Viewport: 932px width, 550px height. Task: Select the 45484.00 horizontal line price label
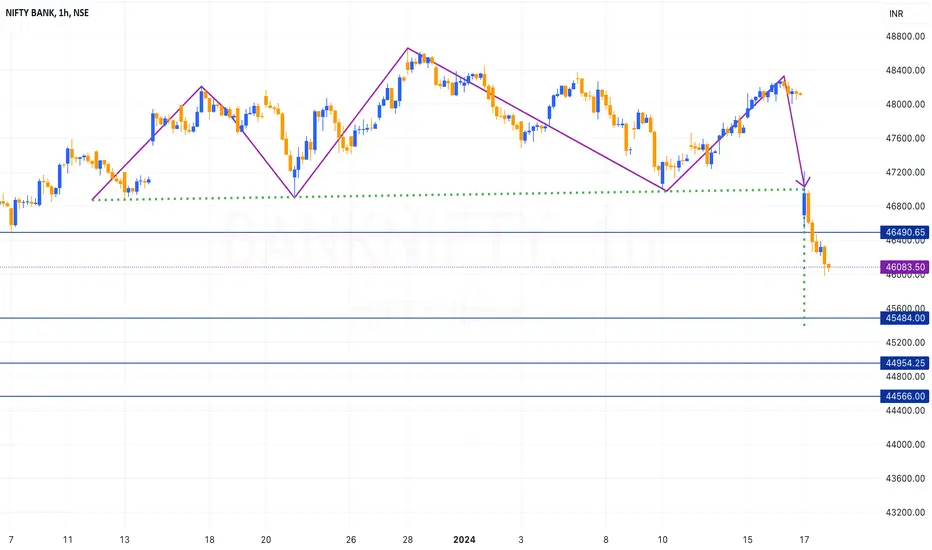pyautogui.click(x=905, y=318)
